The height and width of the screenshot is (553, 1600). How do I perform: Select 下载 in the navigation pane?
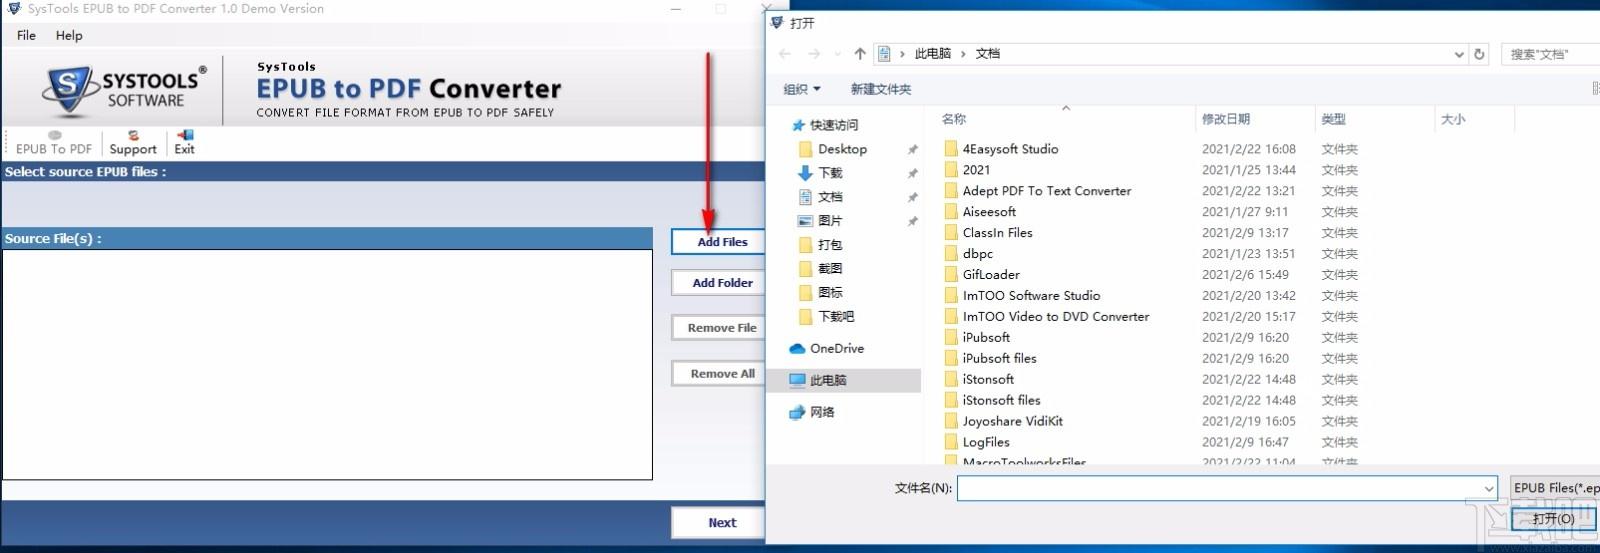[830, 173]
